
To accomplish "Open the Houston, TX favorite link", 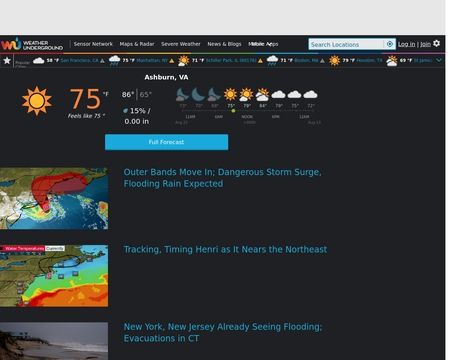I will [369, 61].
